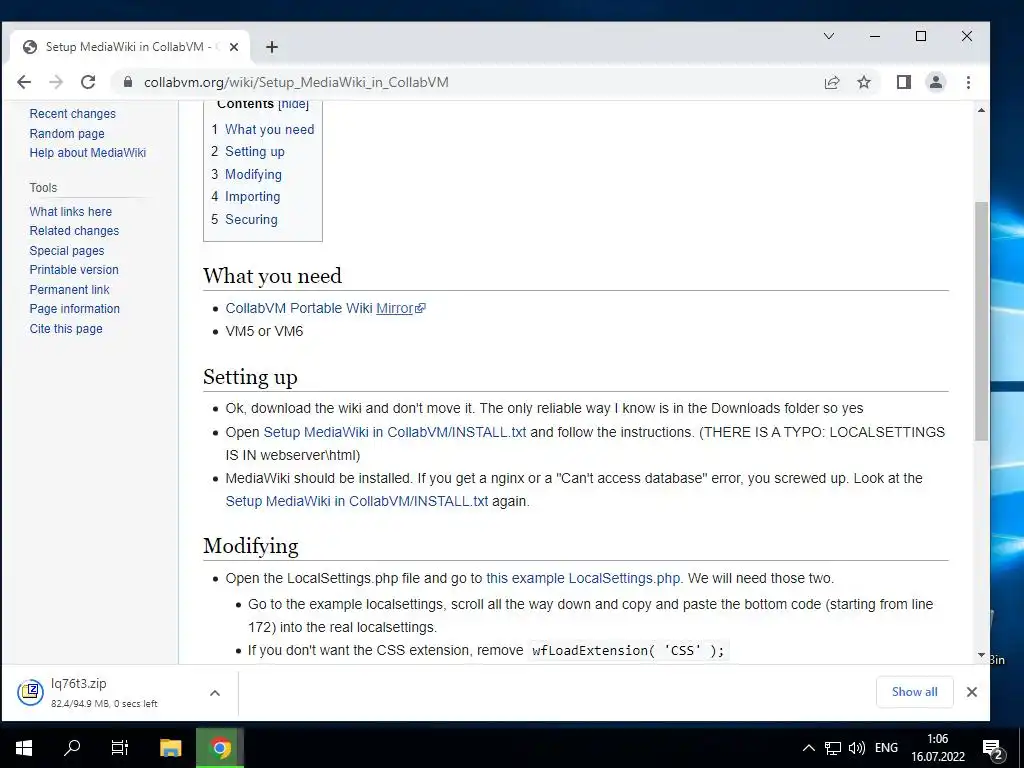
Task: Hide the Contents table
Action: pos(293,104)
